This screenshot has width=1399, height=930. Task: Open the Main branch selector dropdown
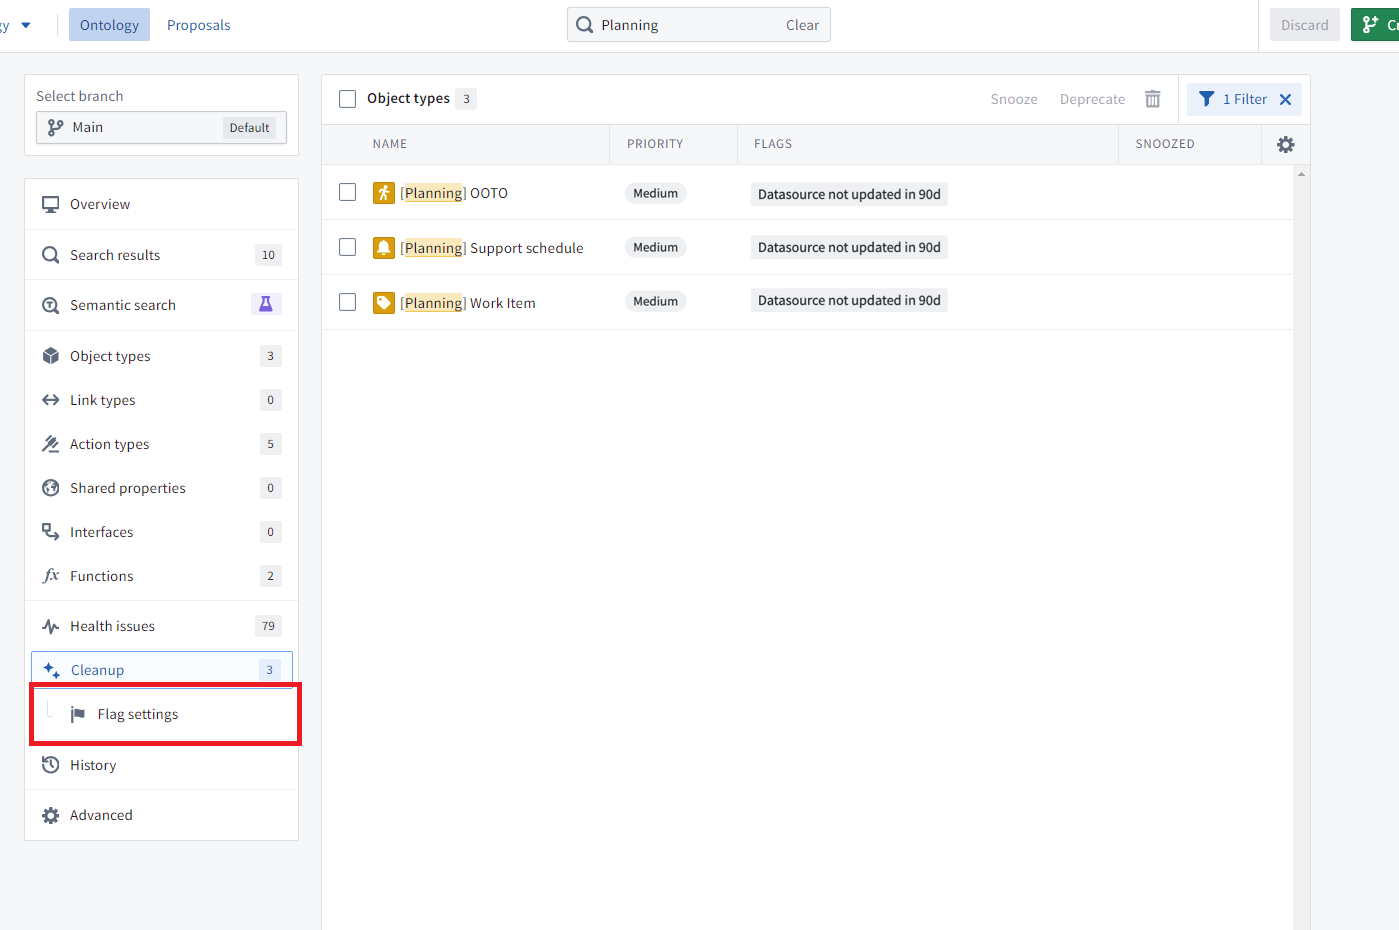(162, 127)
